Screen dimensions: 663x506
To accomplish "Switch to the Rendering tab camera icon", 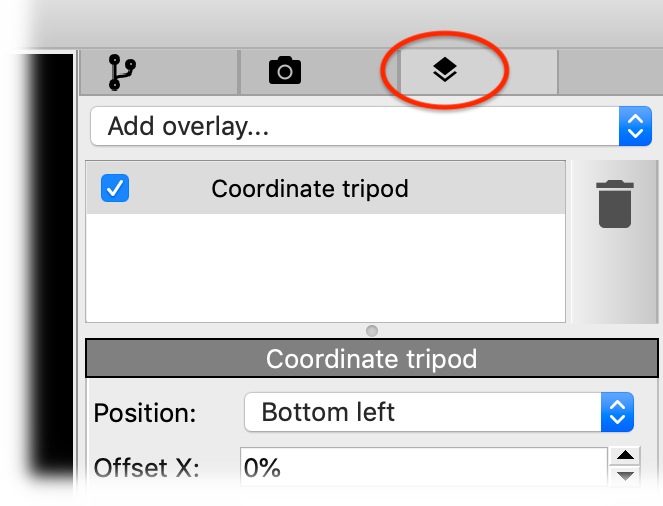I will [x=284, y=71].
